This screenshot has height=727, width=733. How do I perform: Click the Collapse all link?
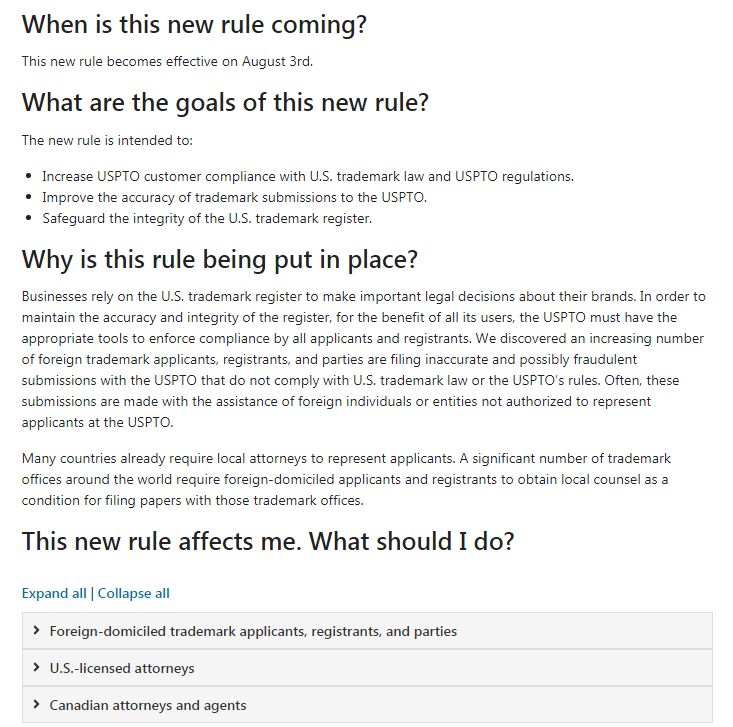tap(134, 593)
